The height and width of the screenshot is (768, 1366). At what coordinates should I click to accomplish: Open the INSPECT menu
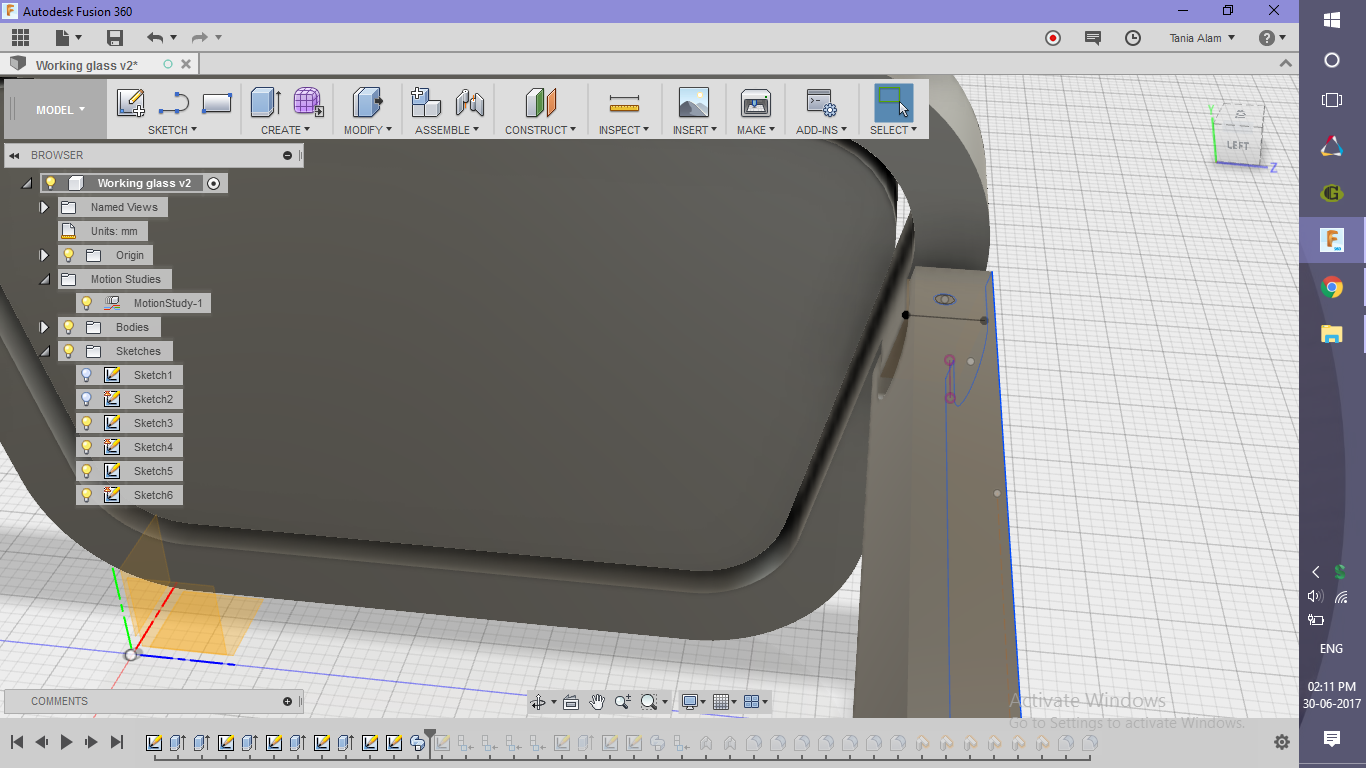coord(623,130)
